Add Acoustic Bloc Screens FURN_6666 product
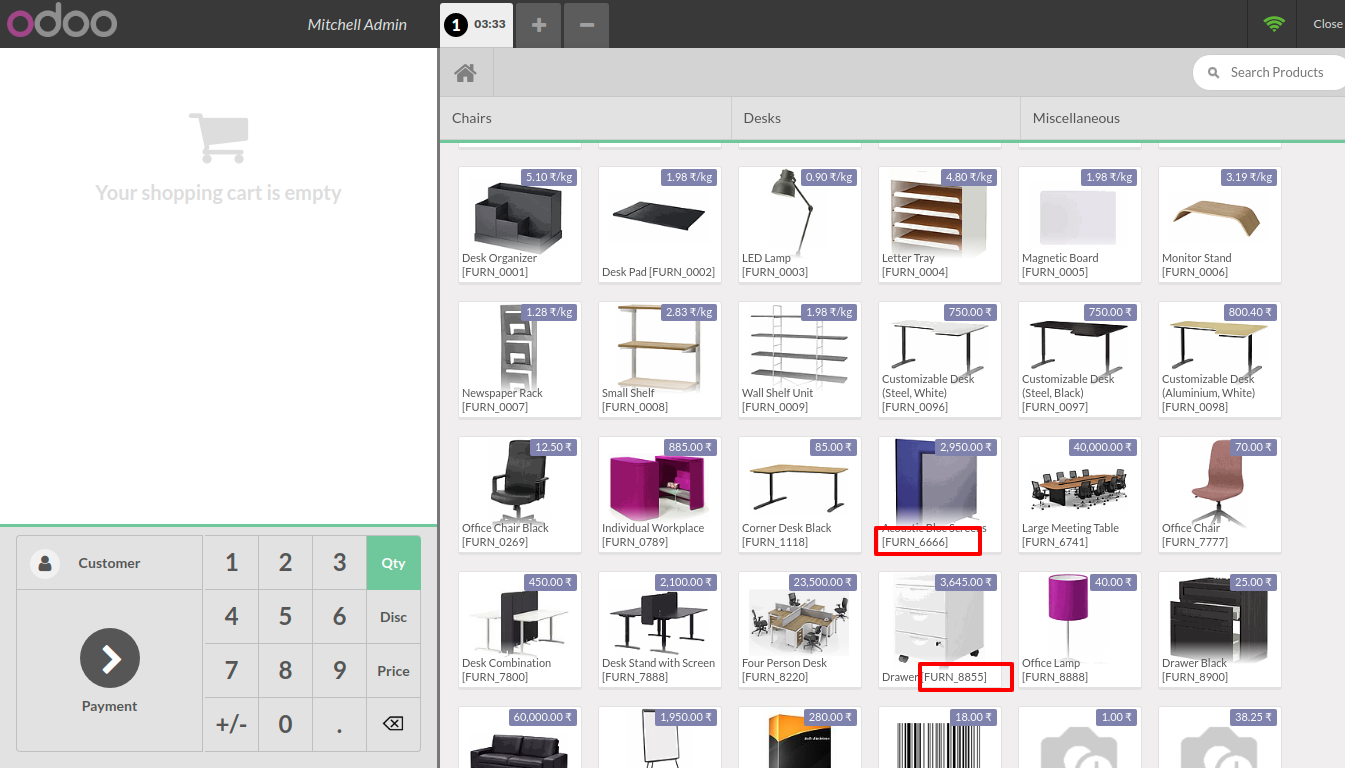Image resolution: width=1345 pixels, height=768 pixels. coord(940,495)
